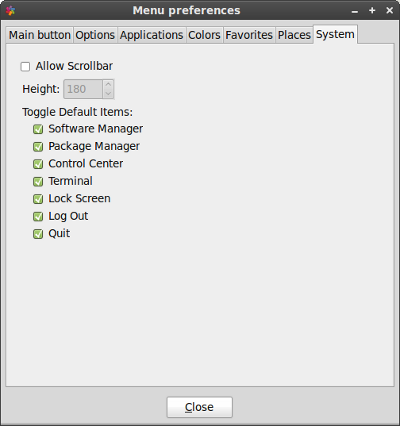Decrease Height with the down arrow
Image resolution: width=400 pixels, height=426 pixels.
click(x=108, y=94)
